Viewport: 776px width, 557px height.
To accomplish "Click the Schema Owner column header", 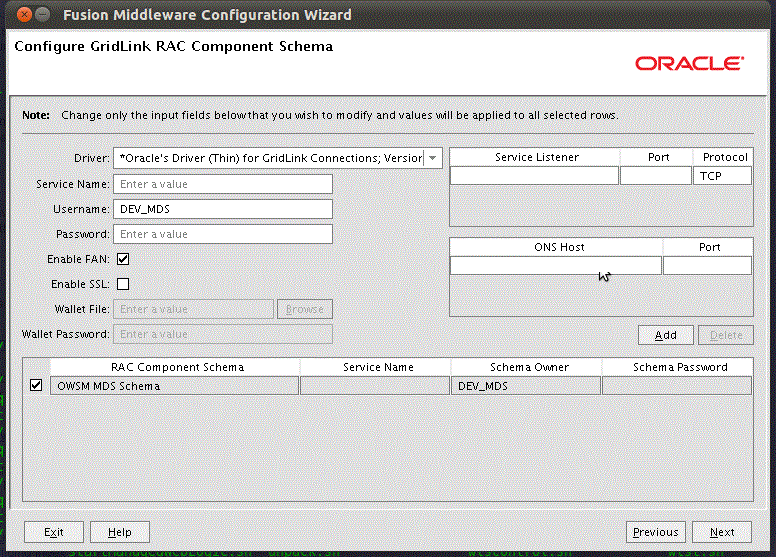I will (x=527, y=367).
